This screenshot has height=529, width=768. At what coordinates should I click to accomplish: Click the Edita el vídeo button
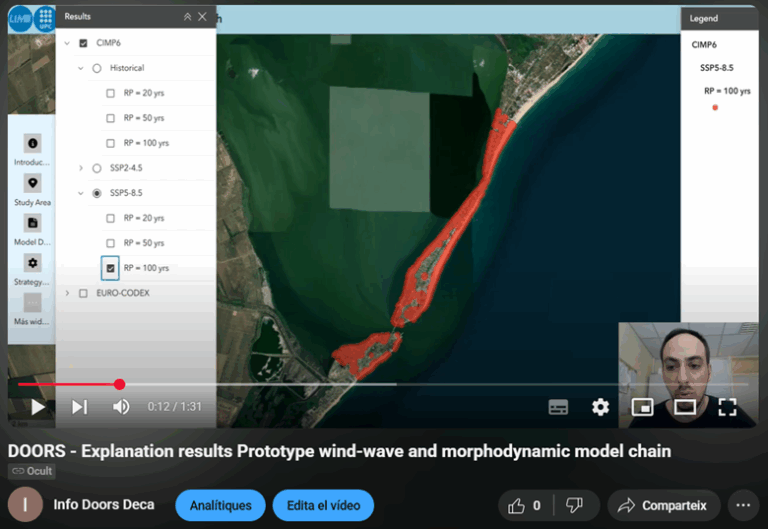(x=322, y=505)
